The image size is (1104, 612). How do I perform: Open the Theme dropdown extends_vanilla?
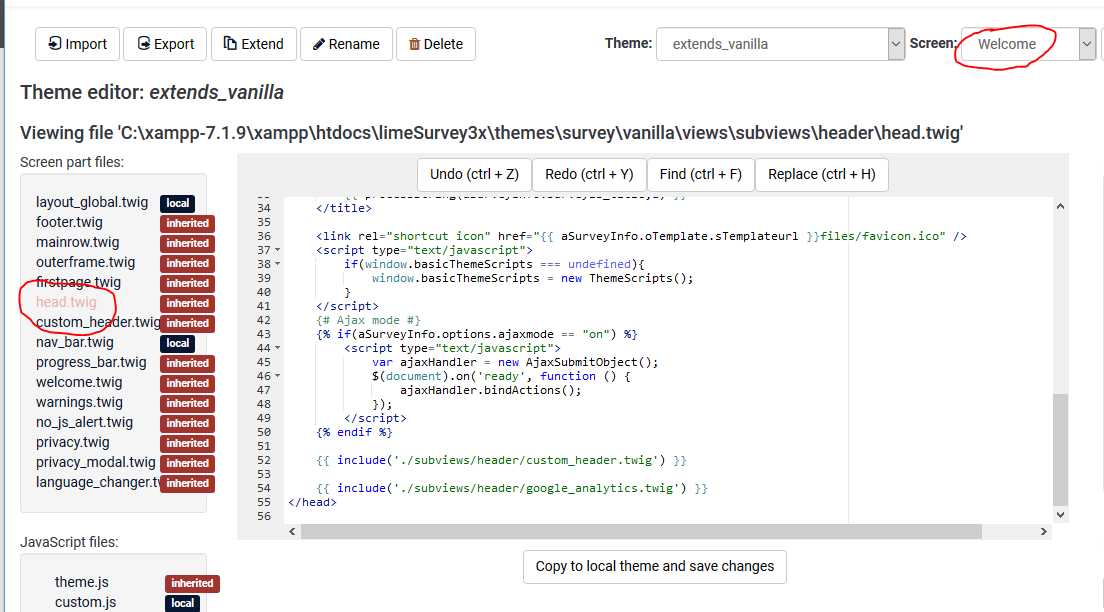click(x=780, y=44)
